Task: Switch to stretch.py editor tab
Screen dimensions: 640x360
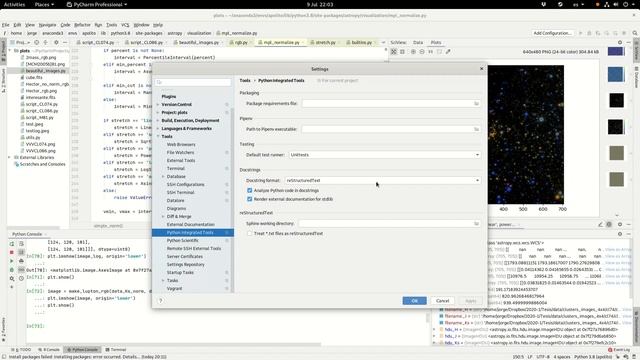Action: pyautogui.click(x=325, y=42)
